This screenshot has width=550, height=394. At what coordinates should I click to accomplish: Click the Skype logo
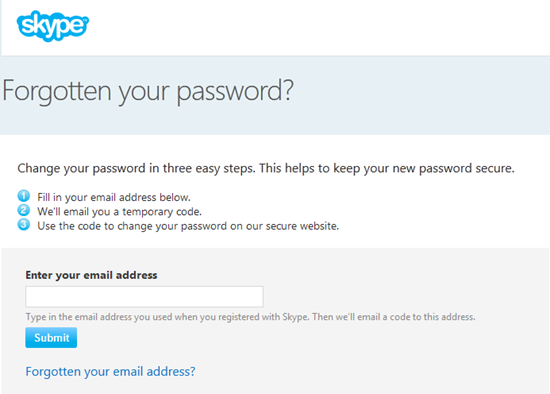pyautogui.click(x=53, y=26)
